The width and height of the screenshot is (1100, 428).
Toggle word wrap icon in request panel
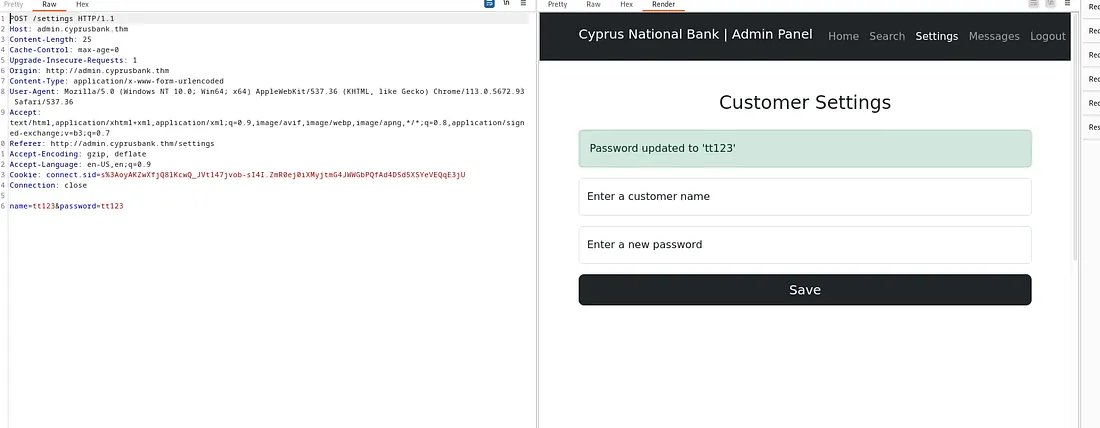coord(489,4)
